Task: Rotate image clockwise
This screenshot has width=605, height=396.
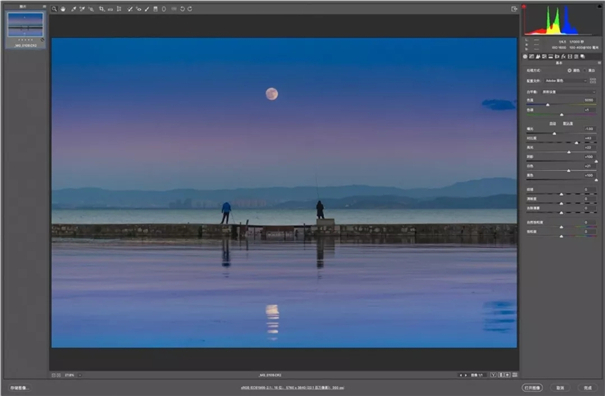Action: (190, 9)
